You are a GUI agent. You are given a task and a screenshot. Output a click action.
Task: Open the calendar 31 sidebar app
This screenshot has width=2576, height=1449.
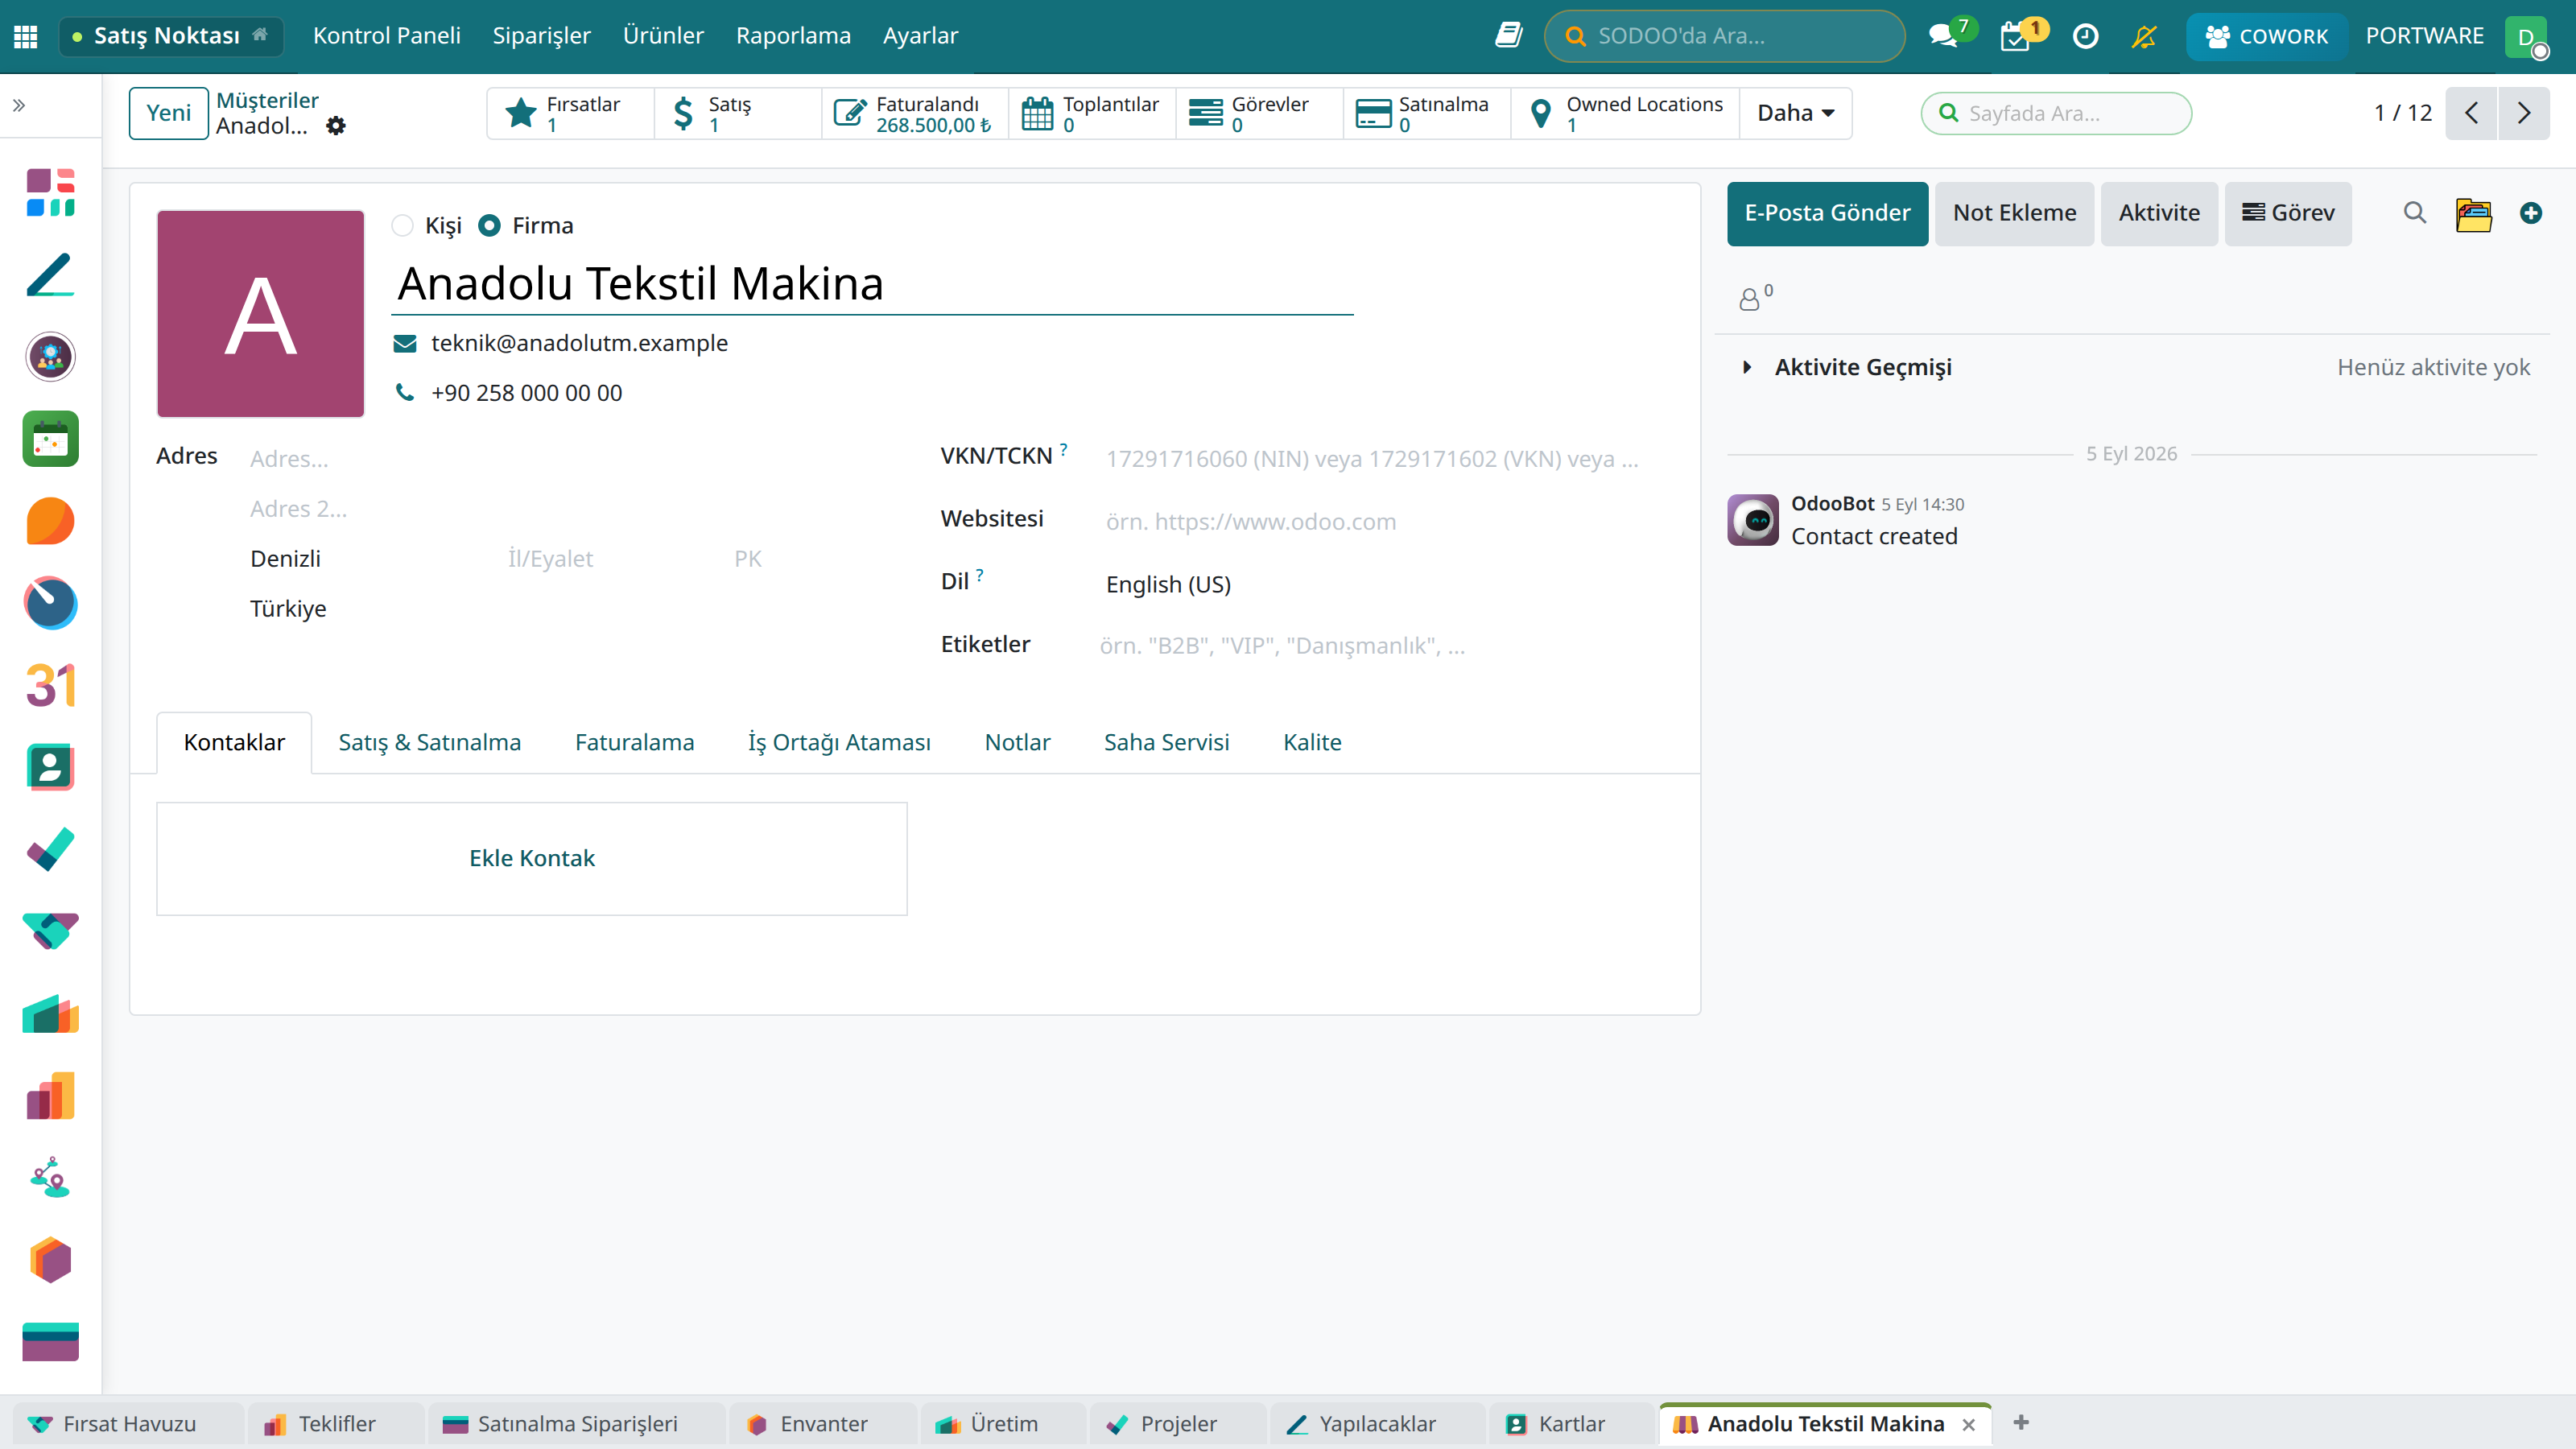50,686
